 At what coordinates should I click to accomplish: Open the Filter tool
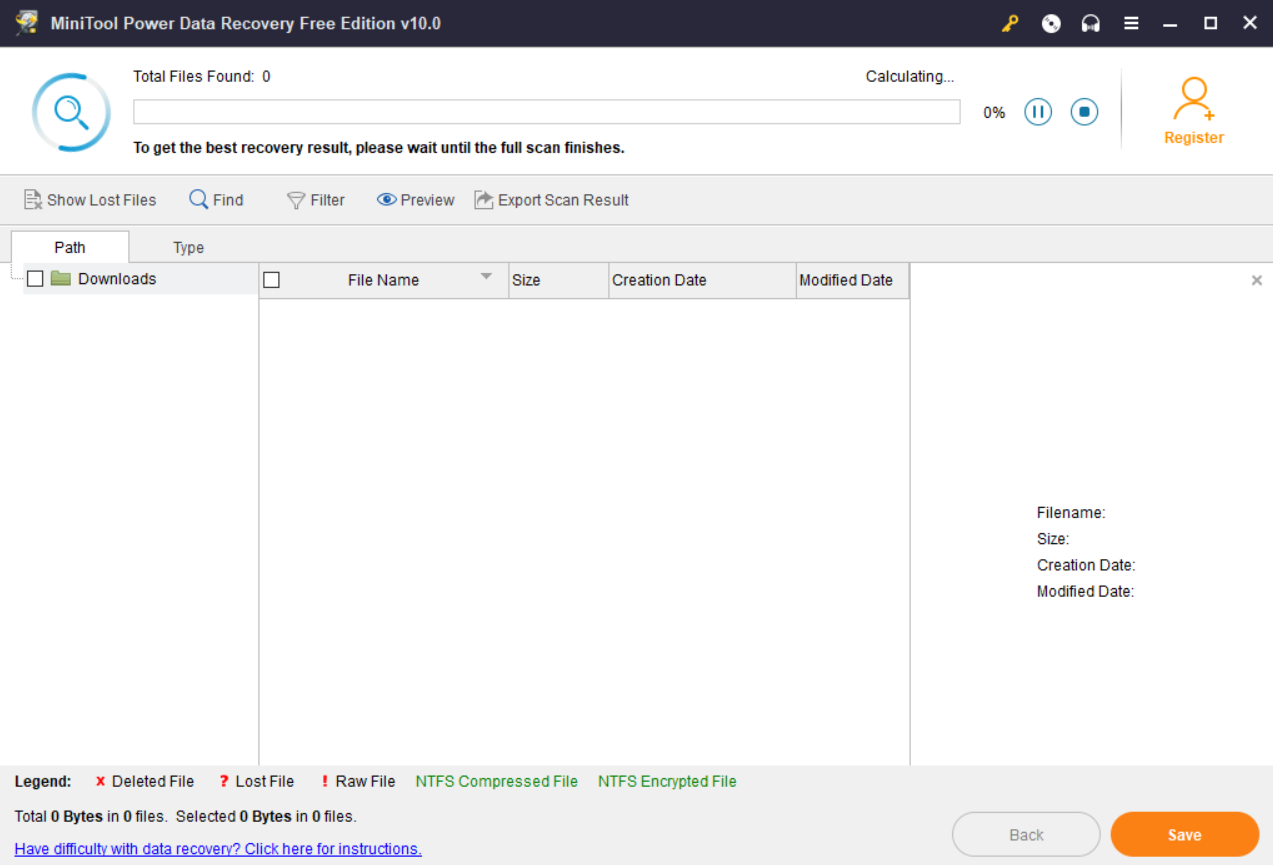[315, 200]
